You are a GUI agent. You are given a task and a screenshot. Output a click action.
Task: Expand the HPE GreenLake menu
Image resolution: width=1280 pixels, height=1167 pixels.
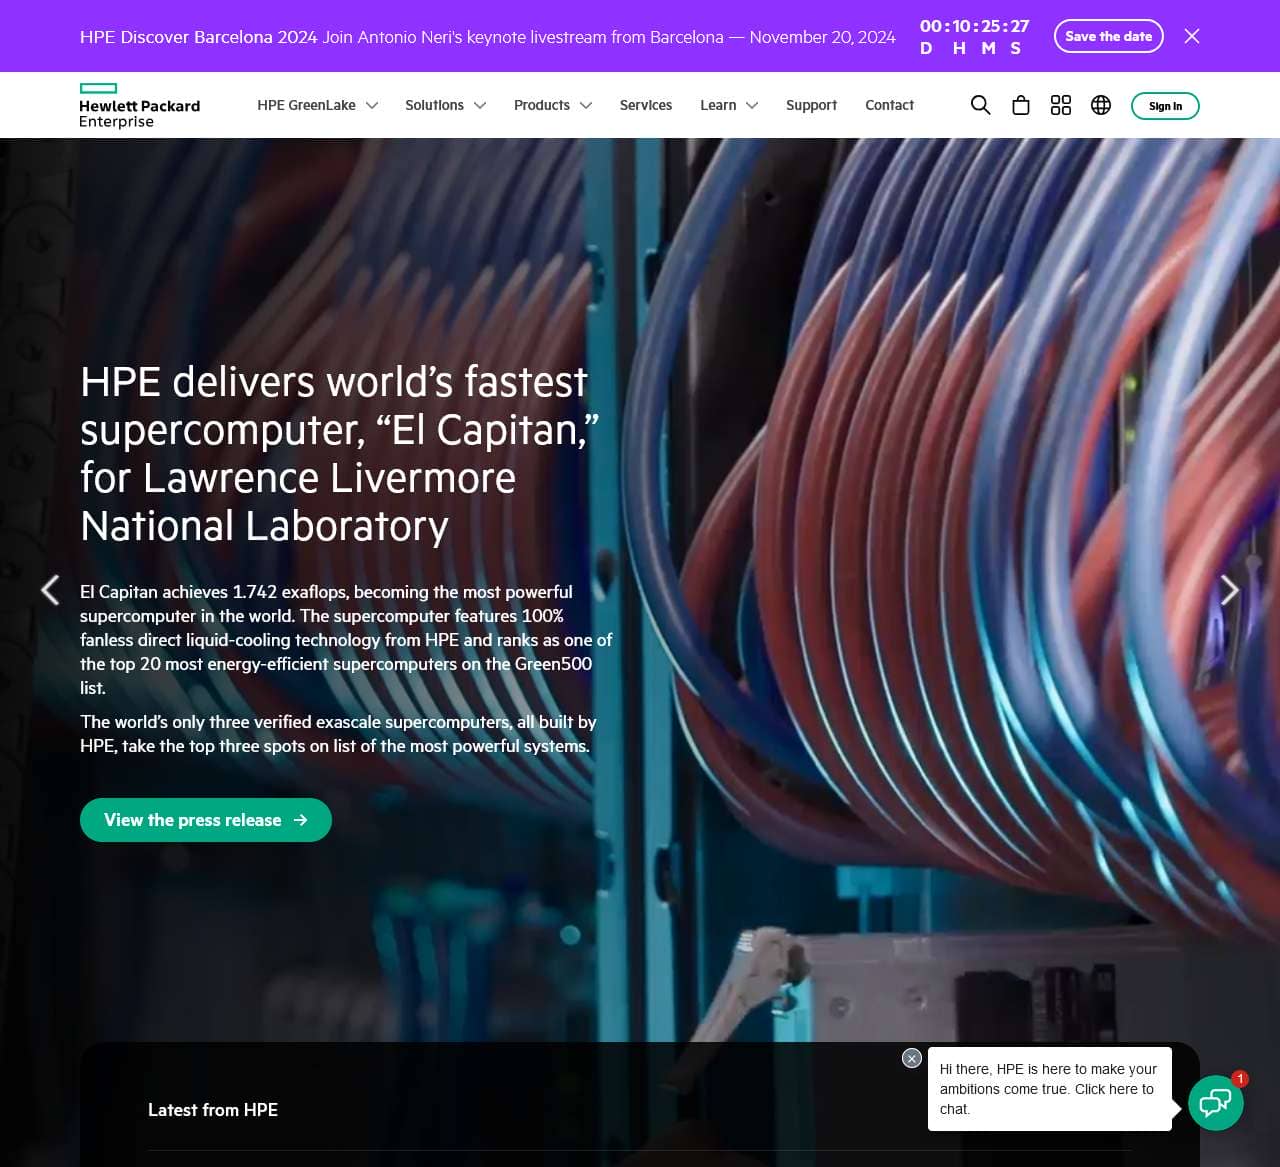click(317, 105)
